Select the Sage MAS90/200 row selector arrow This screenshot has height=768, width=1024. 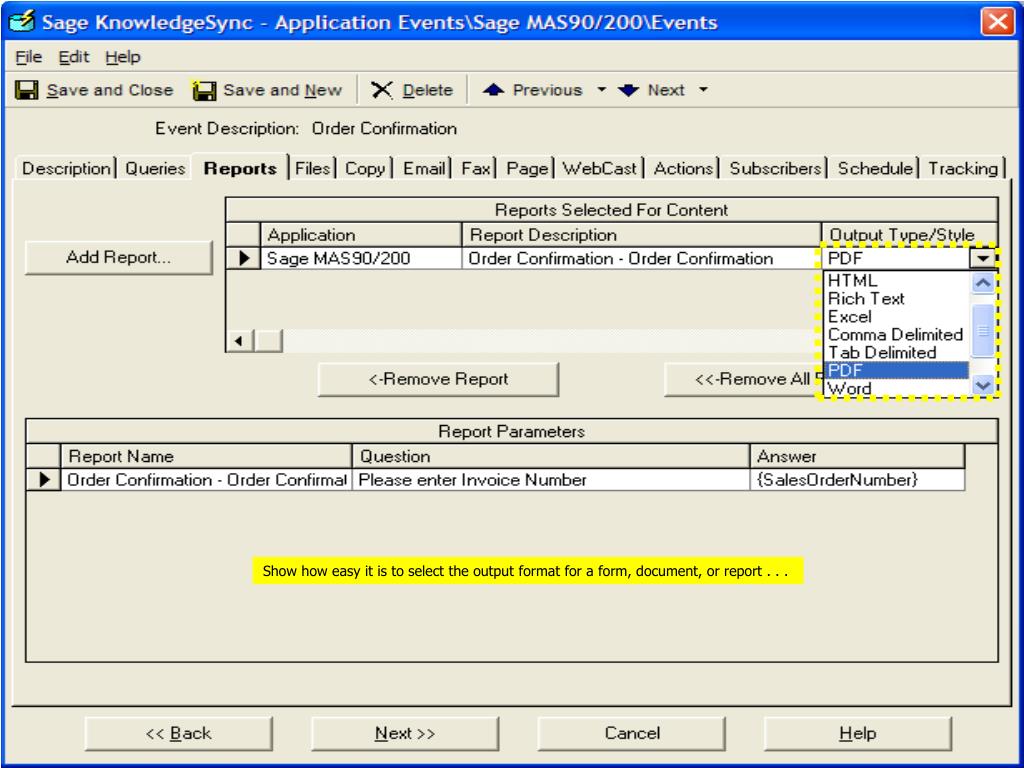244,258
